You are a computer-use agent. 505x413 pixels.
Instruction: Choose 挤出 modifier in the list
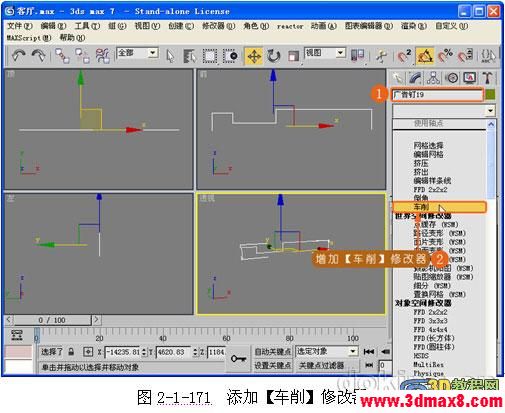pos(421,172)
